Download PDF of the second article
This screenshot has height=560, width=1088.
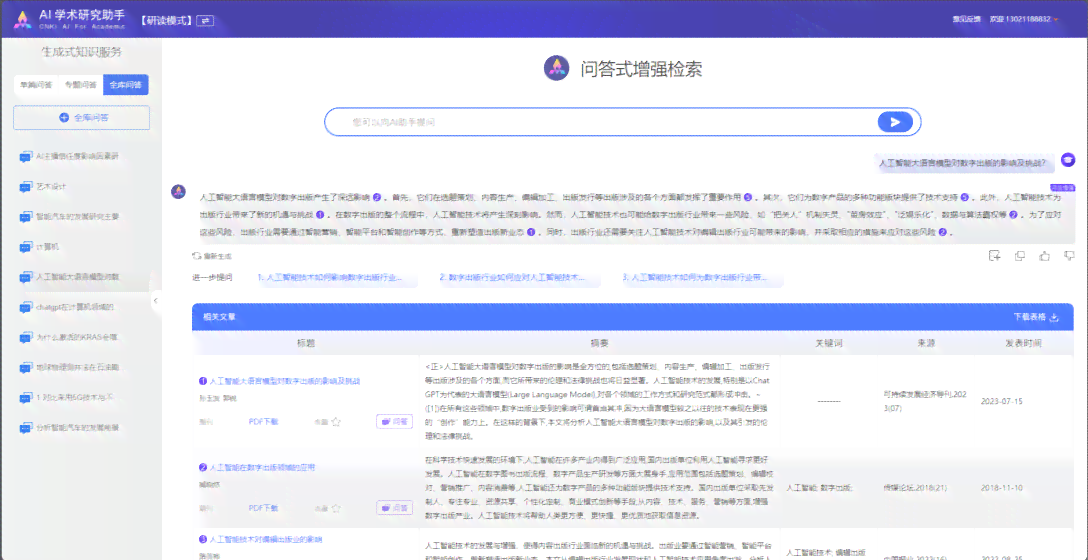point(263,508)
